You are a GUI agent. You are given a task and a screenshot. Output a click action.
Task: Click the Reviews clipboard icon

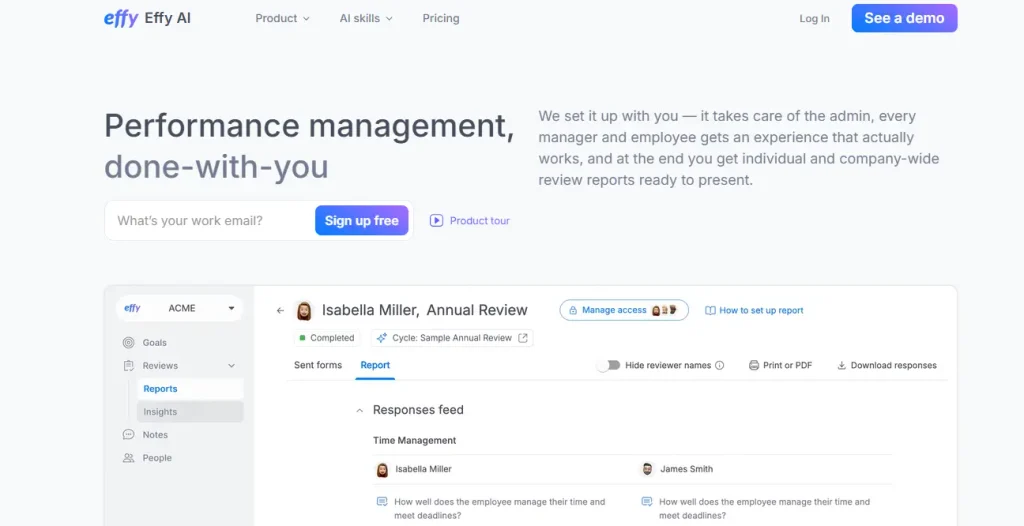point(129,366)
